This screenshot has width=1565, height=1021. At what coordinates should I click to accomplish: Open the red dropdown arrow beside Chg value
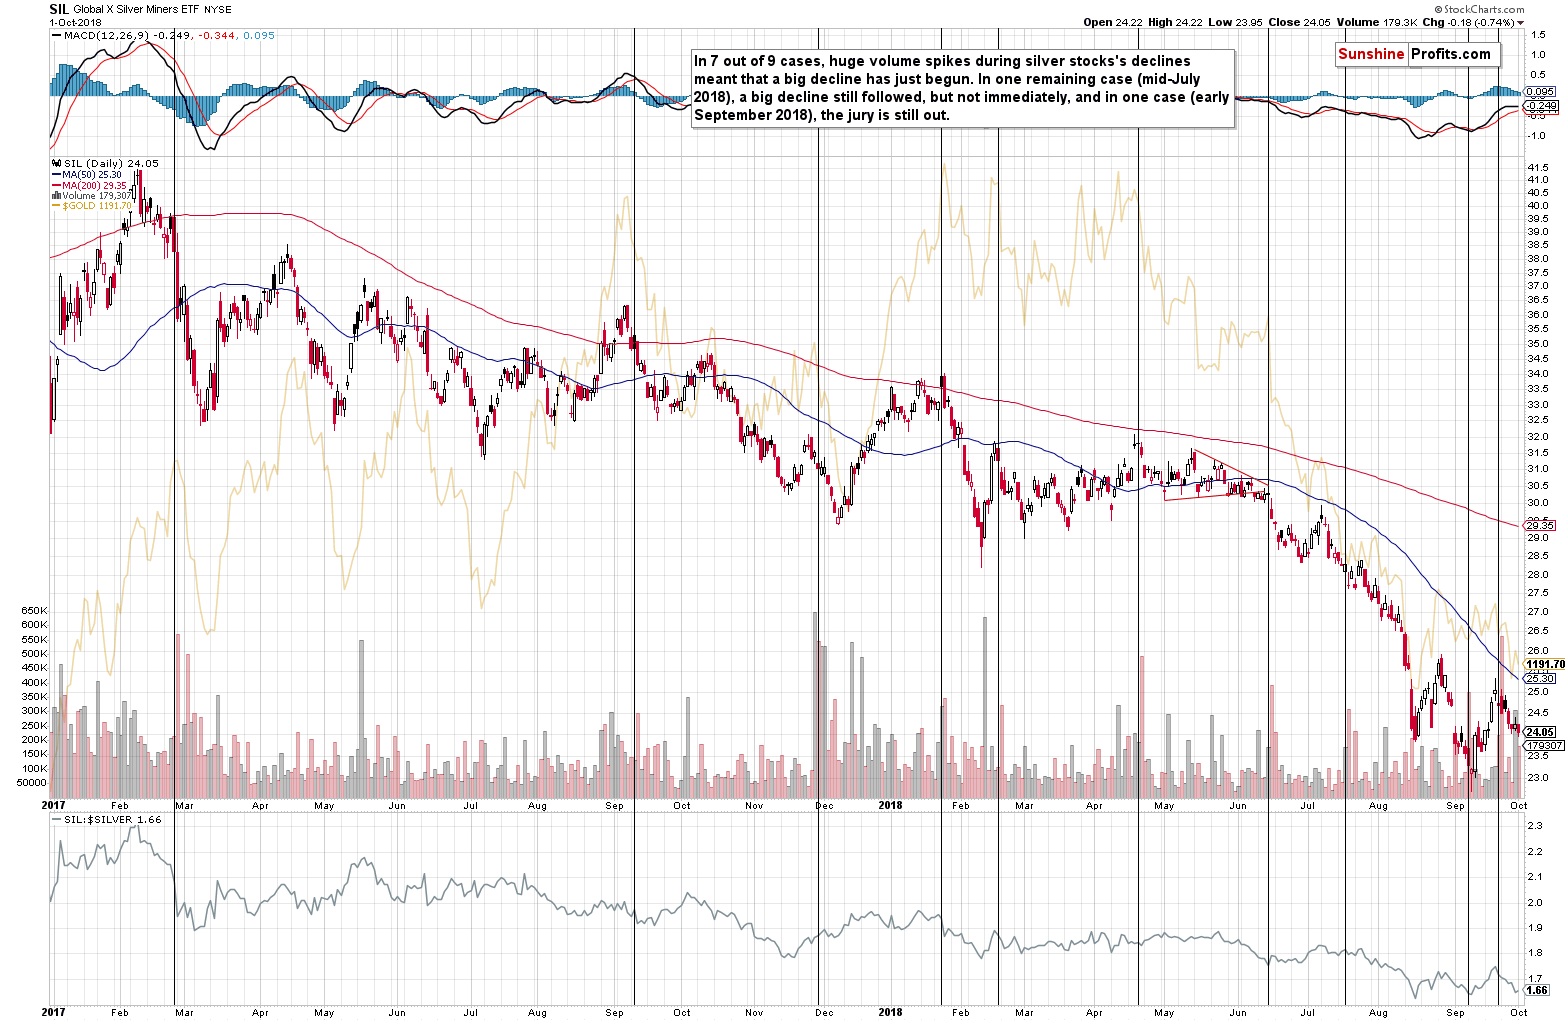pyautogui.click(x=1520, y=23)
